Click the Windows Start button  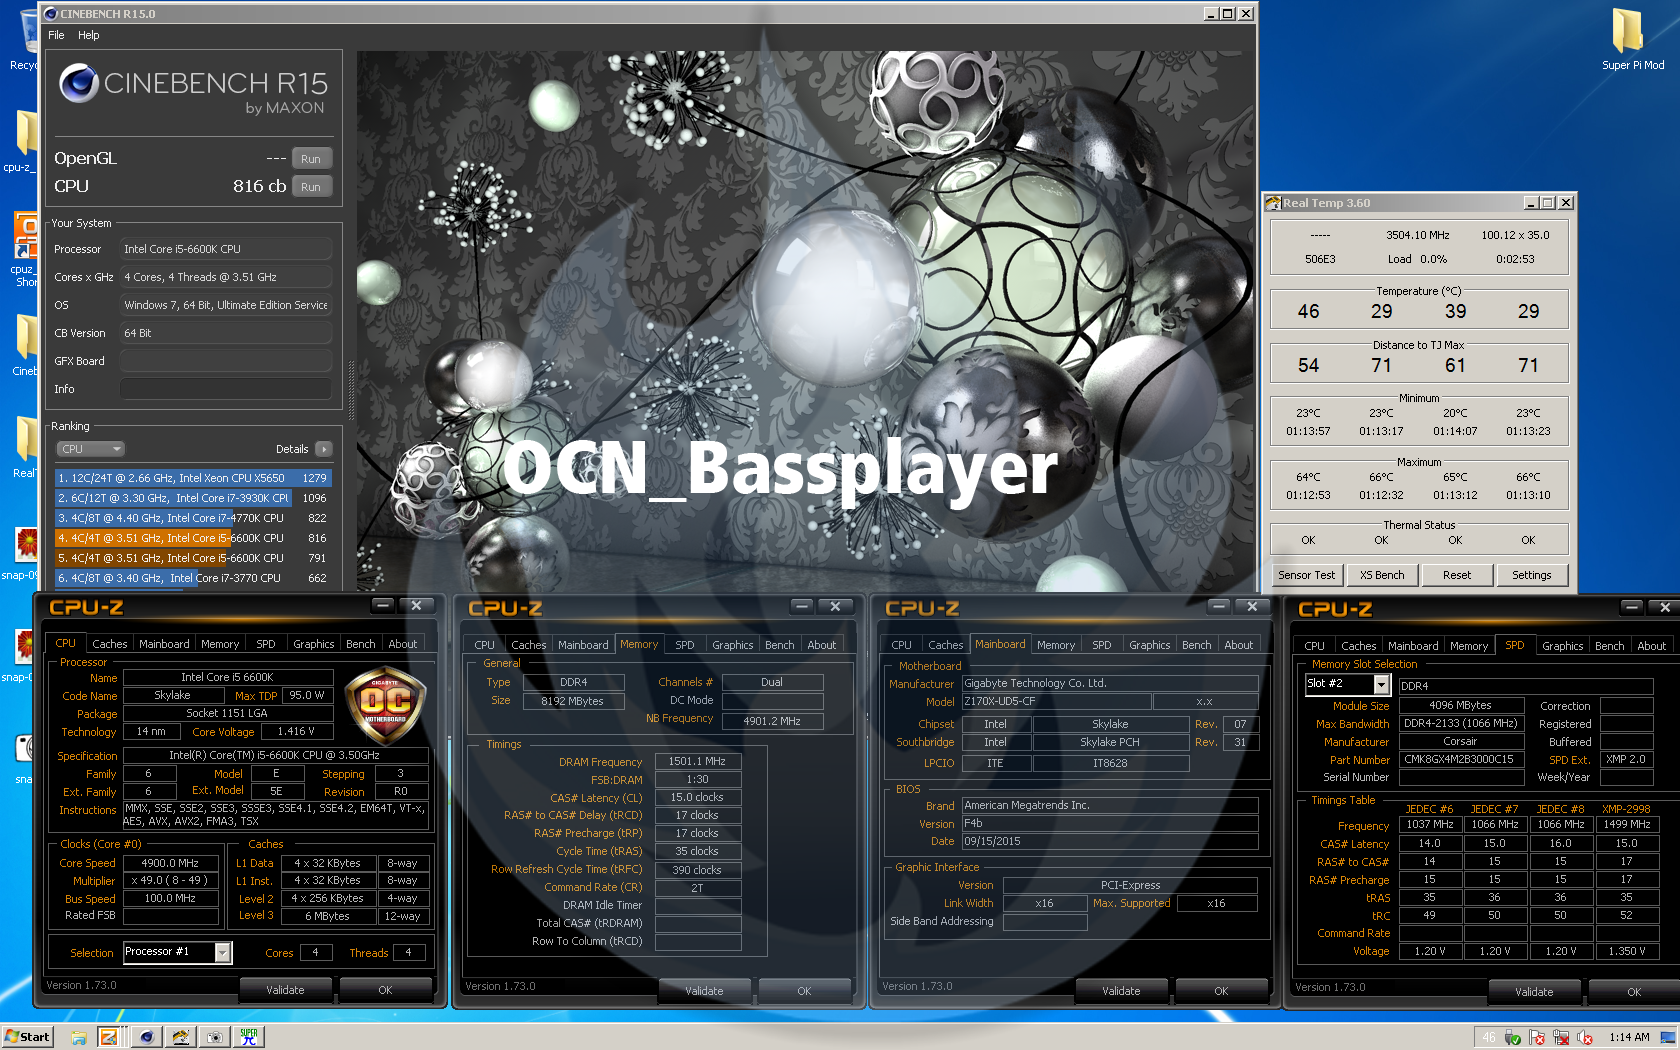pyautogui.click(x=27, y=1037)
